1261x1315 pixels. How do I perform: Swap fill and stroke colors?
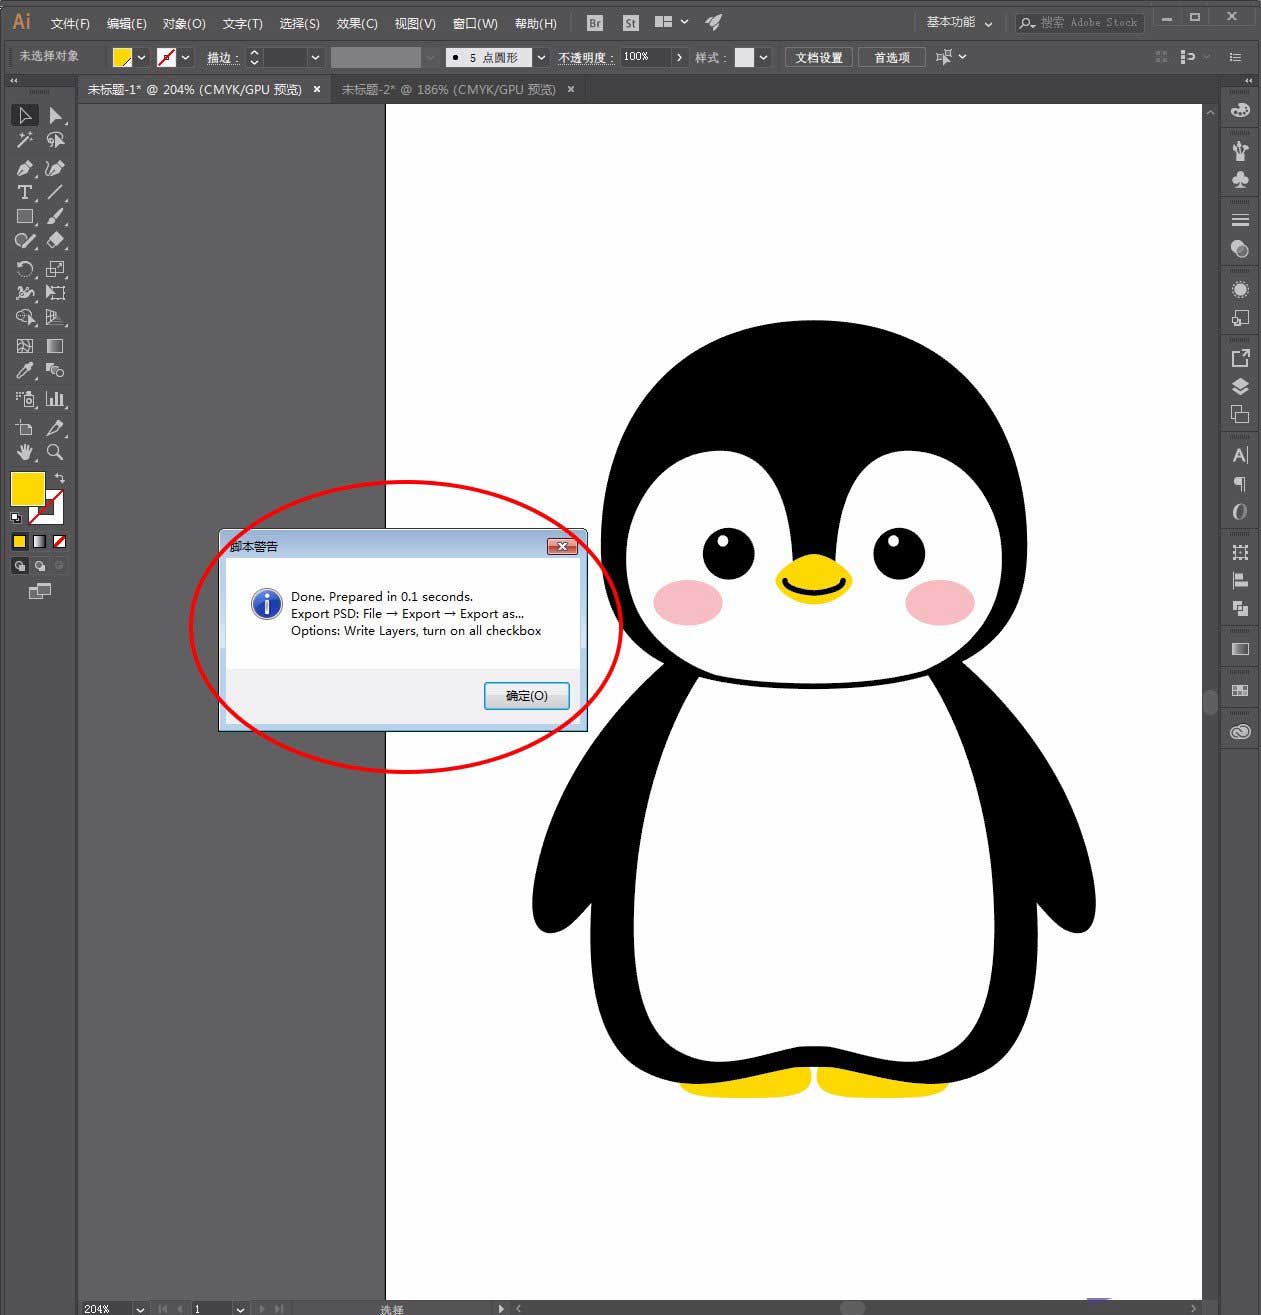coord(59,478)
